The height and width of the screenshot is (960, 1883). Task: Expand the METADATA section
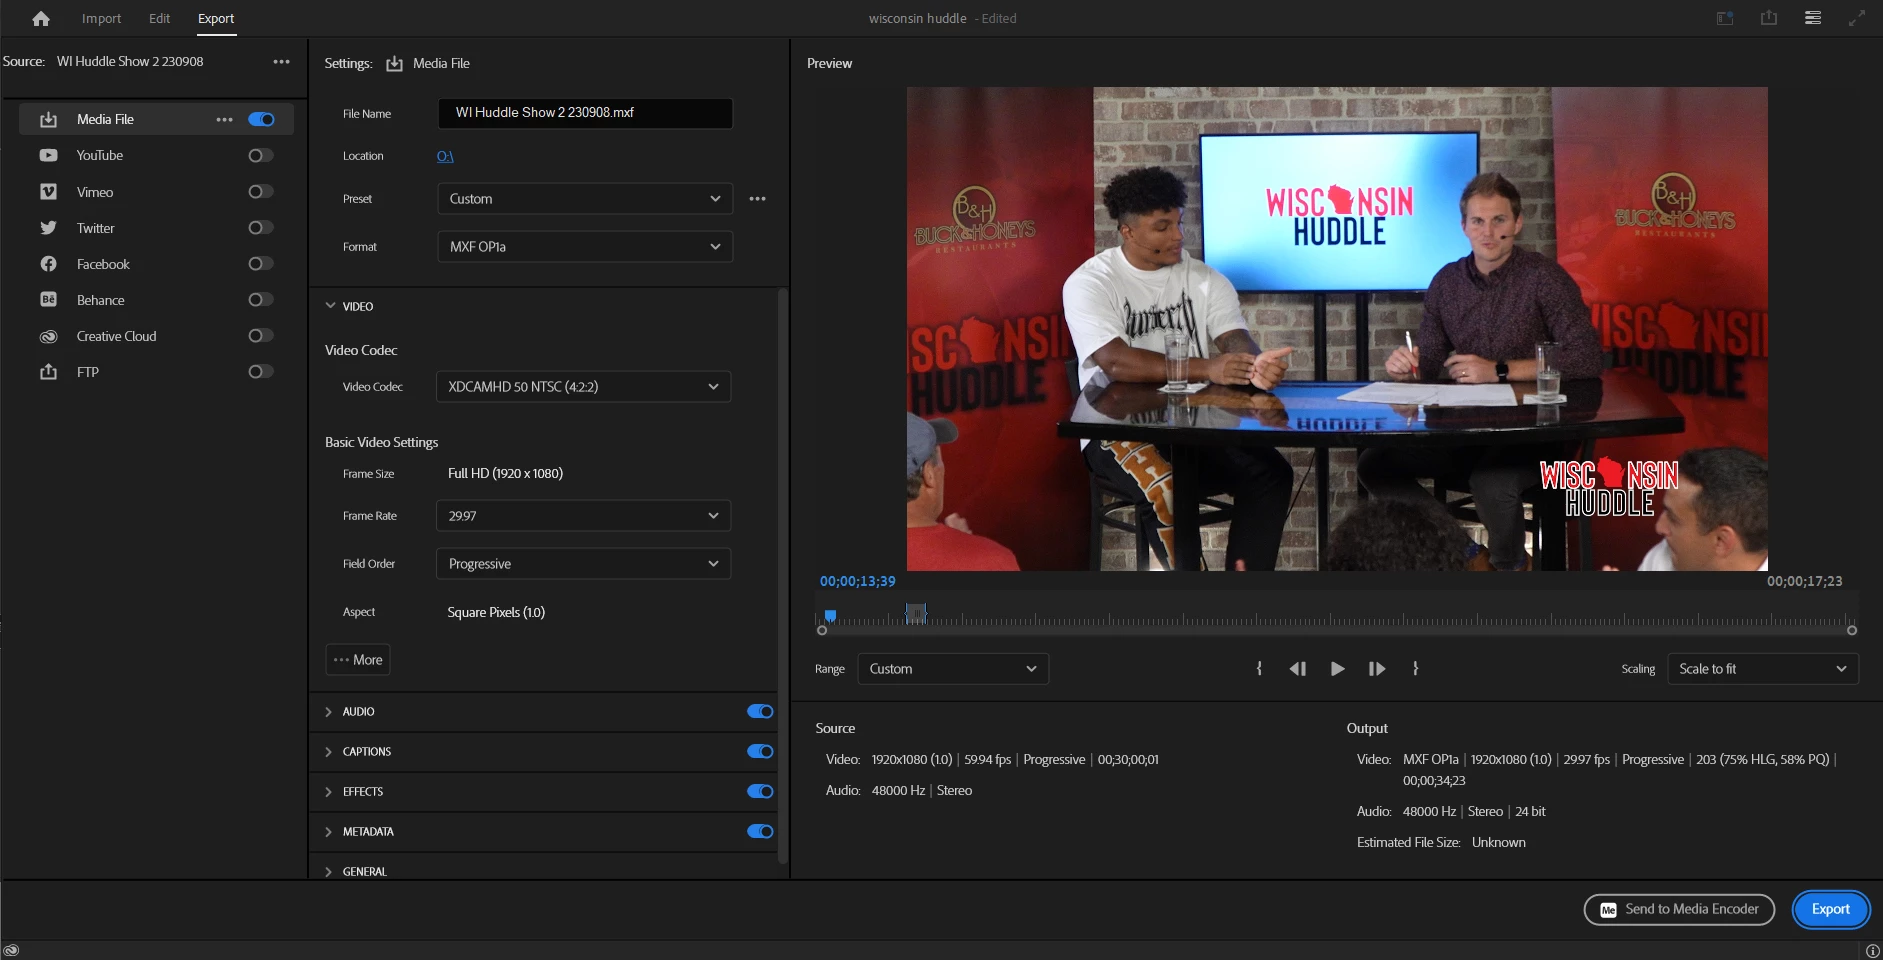pyautogui.click(x=329, y=832)
